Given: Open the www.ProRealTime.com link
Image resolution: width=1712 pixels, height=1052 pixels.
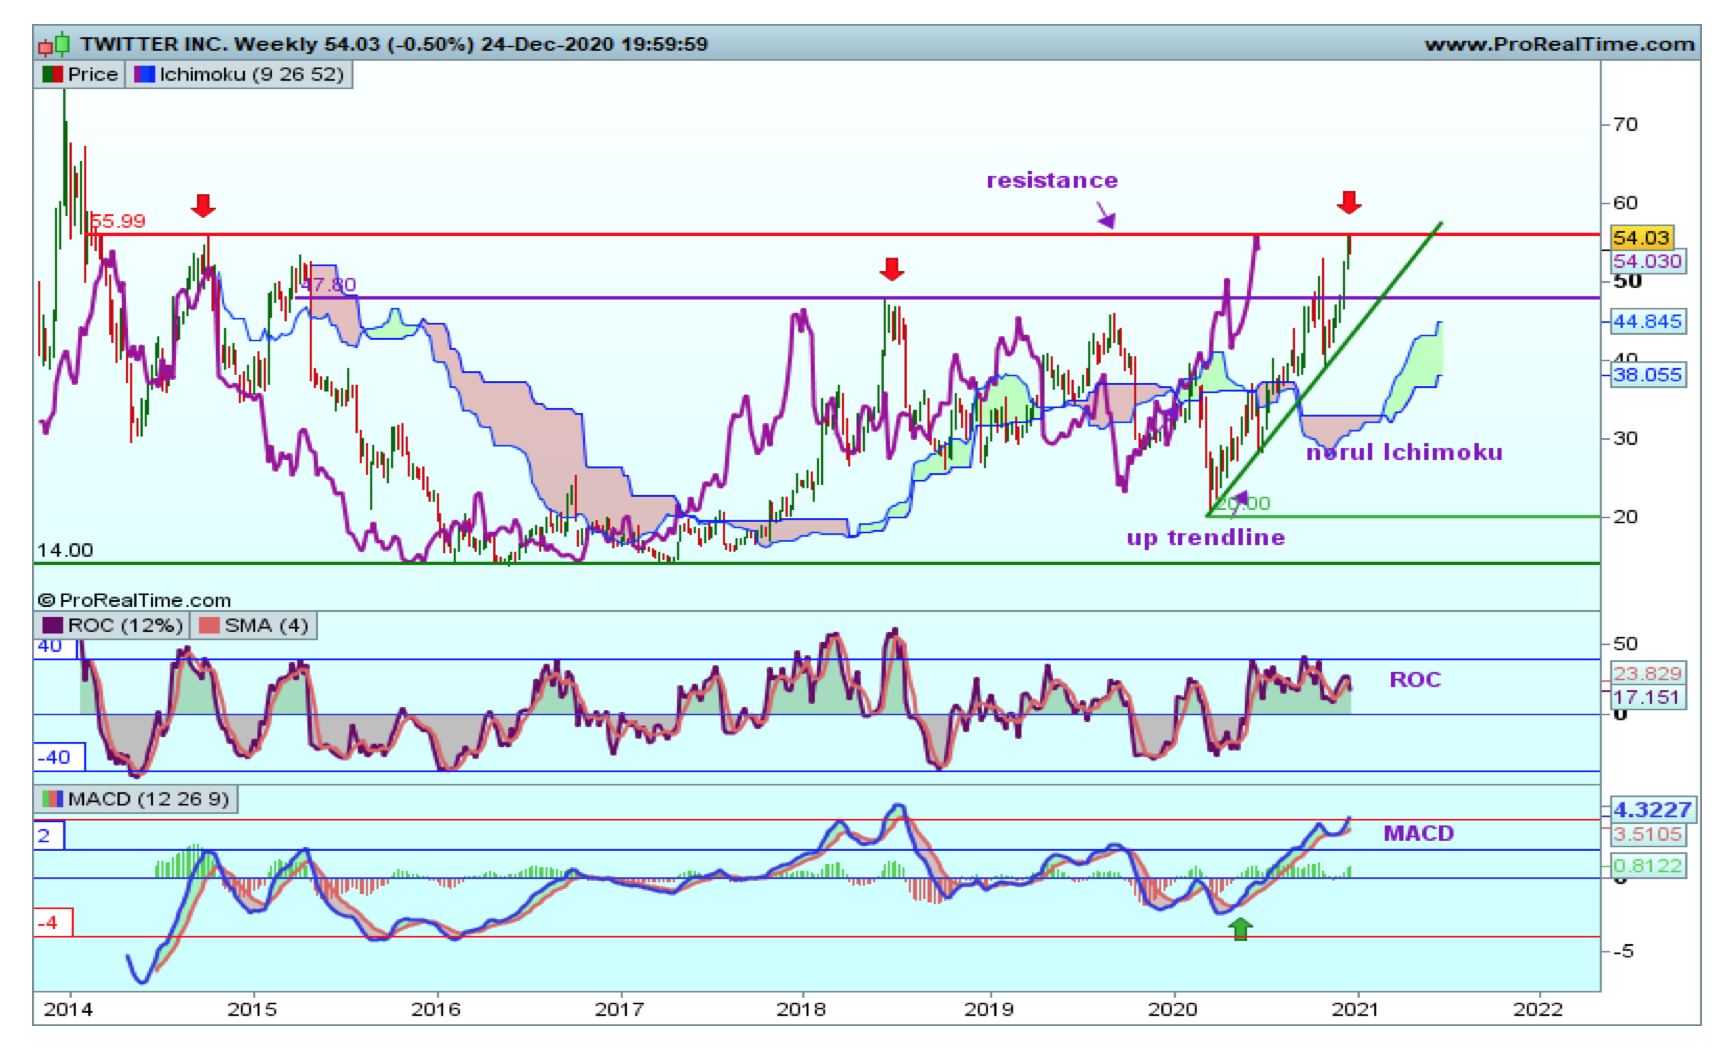Looking at the screenshot, I should pos(1559,44).
